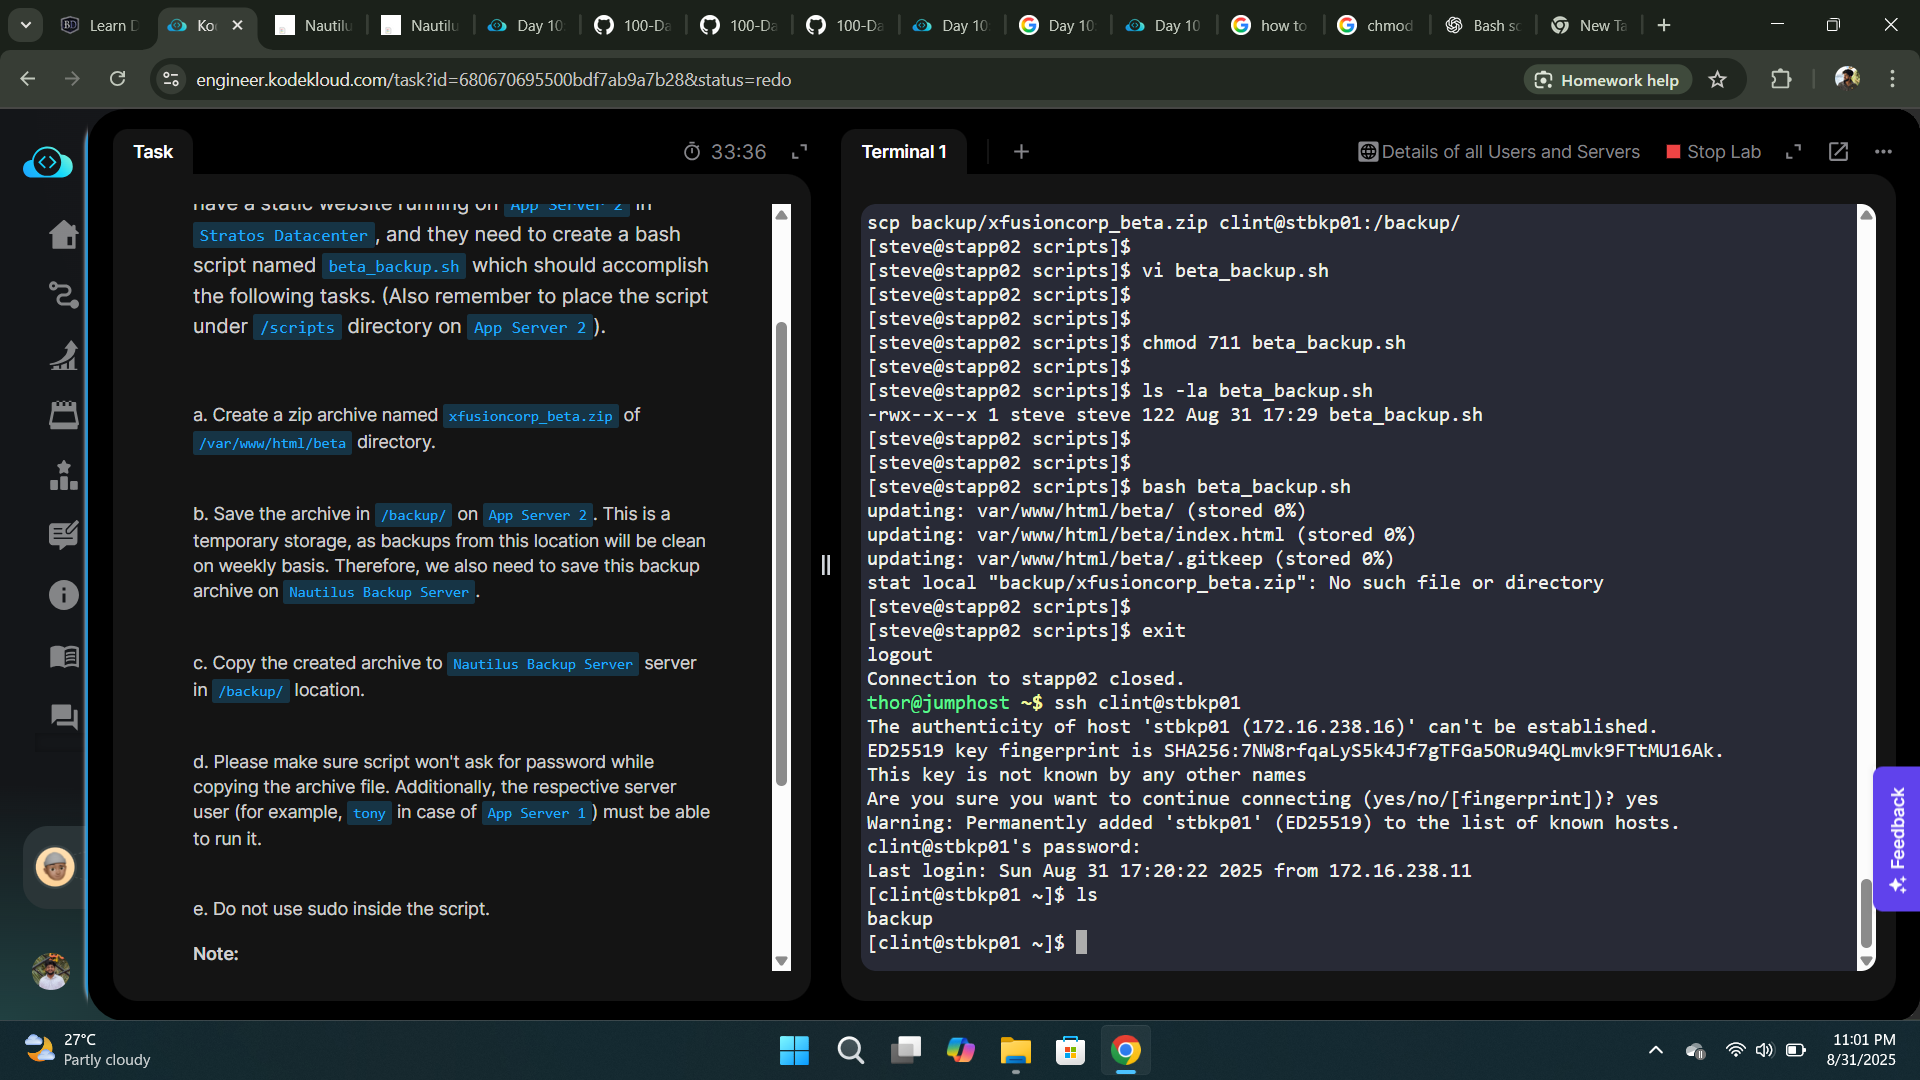The height and width of the screenshot is (1080, 1920).
Task: Open the Chrome profile avatar
Action: tap(1847, 78)
